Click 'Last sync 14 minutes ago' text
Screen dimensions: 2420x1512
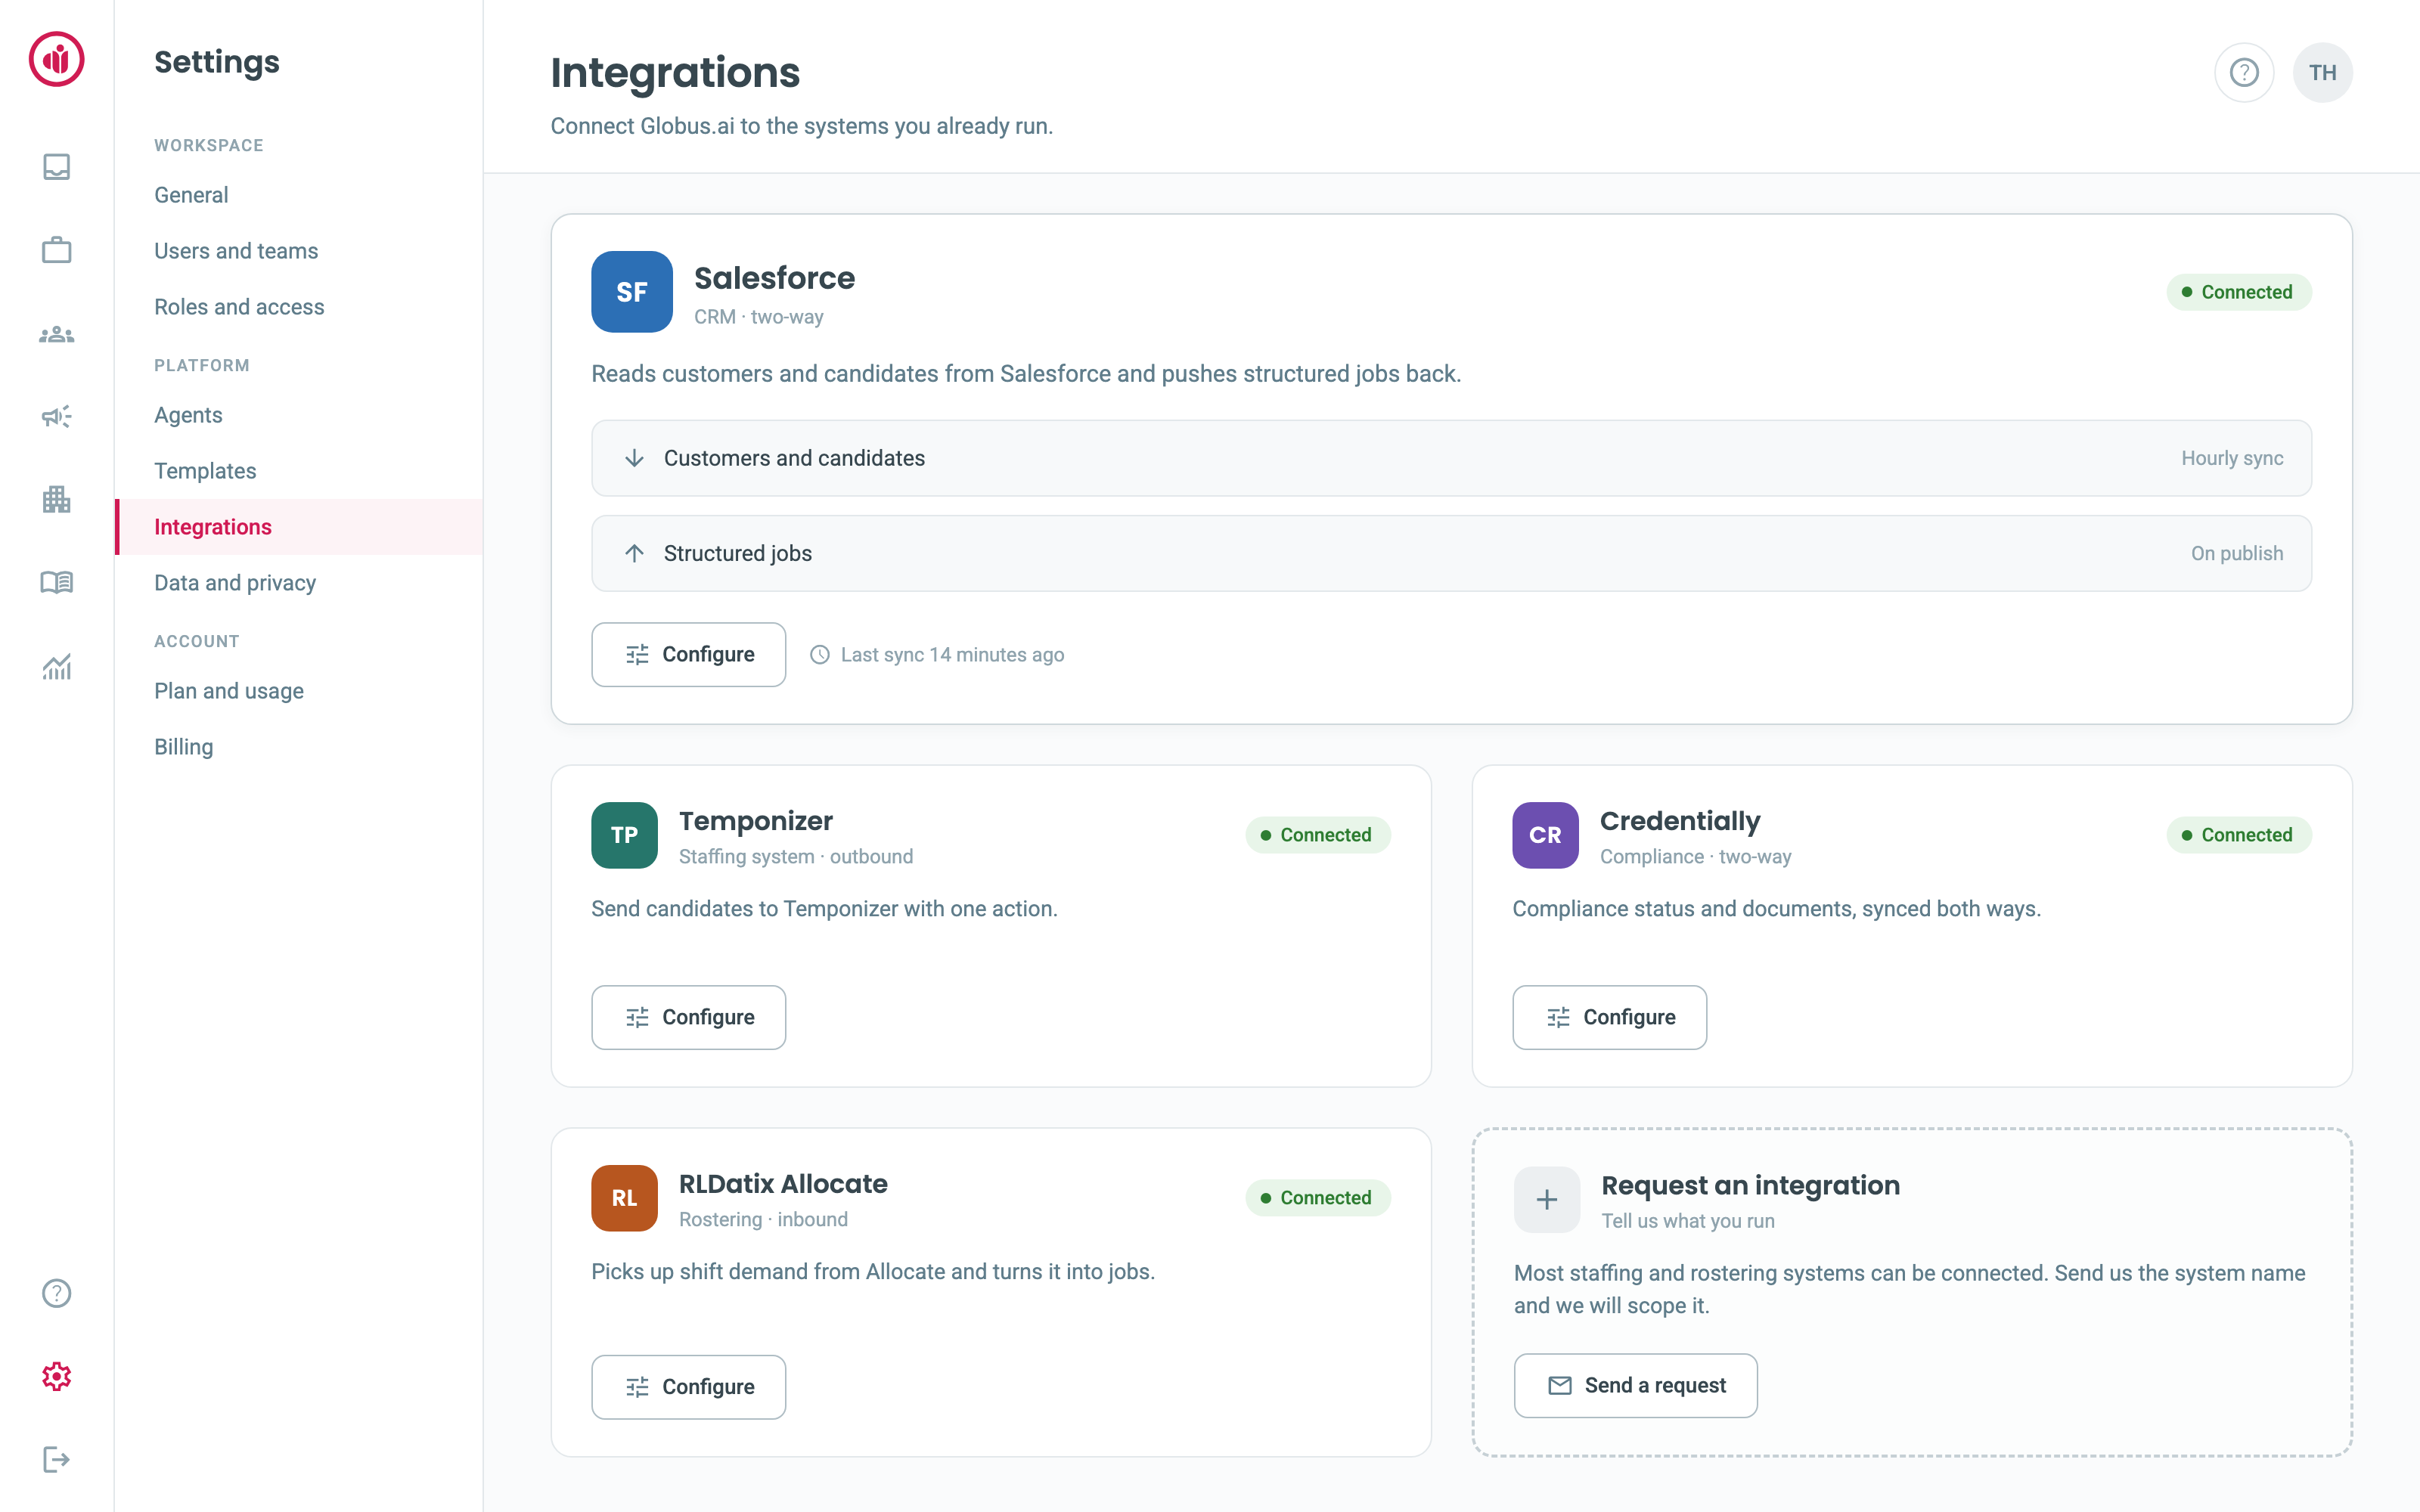(x=952, y=655)
